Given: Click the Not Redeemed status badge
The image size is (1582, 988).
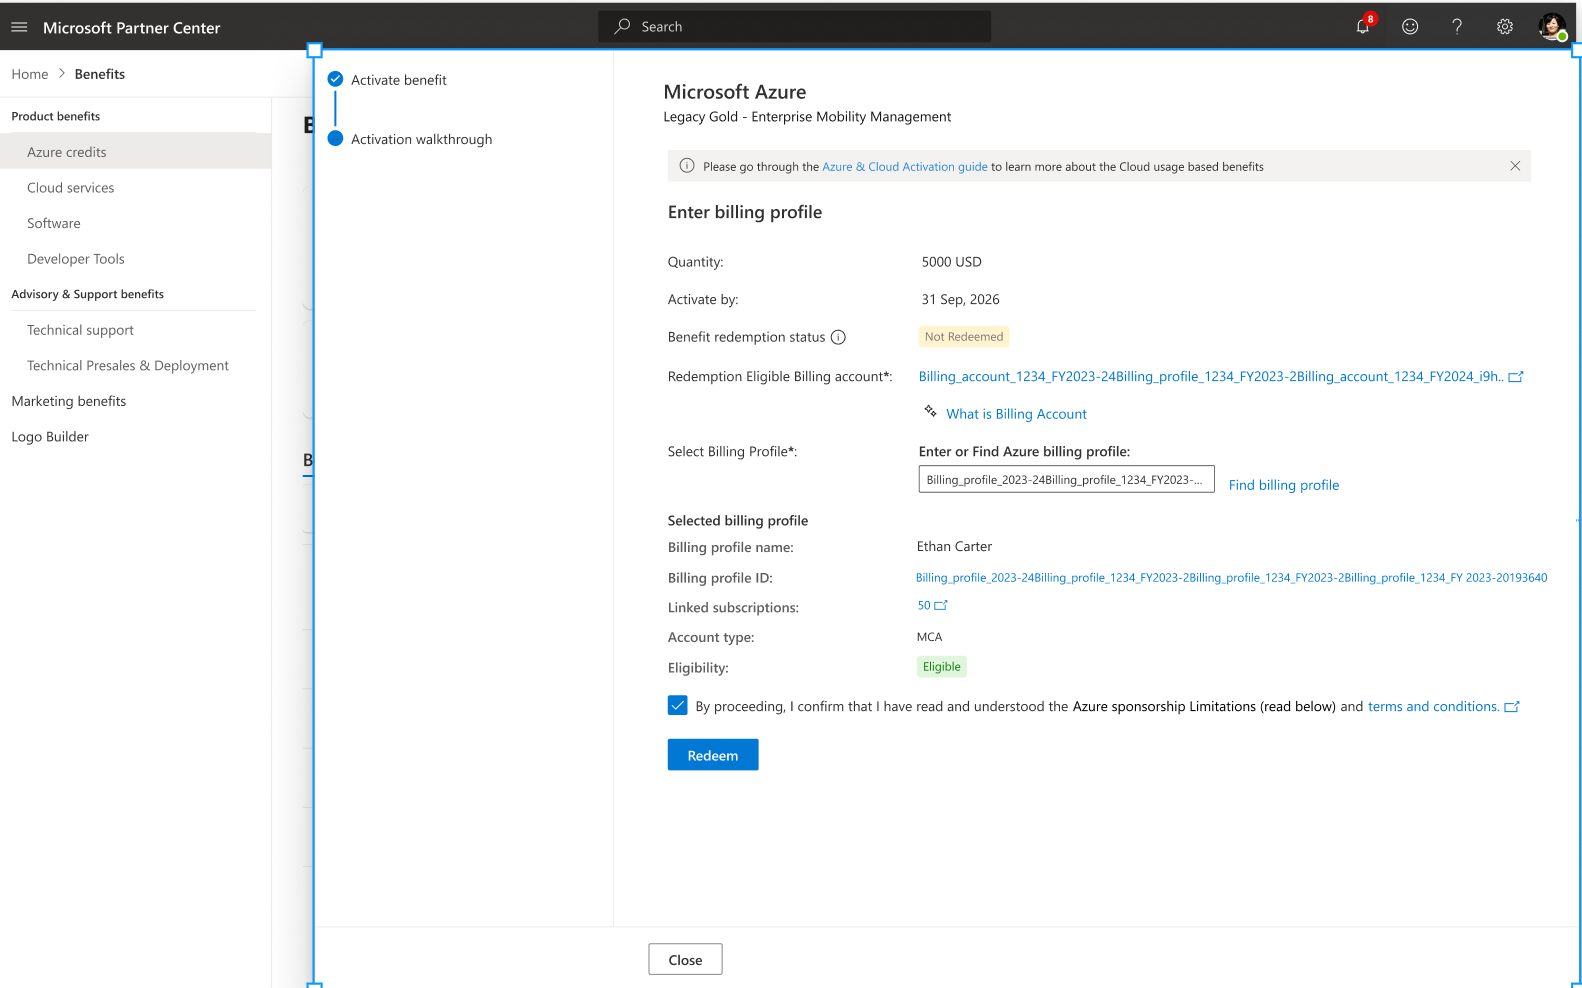Looking at the screenshot, I should 964,337.
